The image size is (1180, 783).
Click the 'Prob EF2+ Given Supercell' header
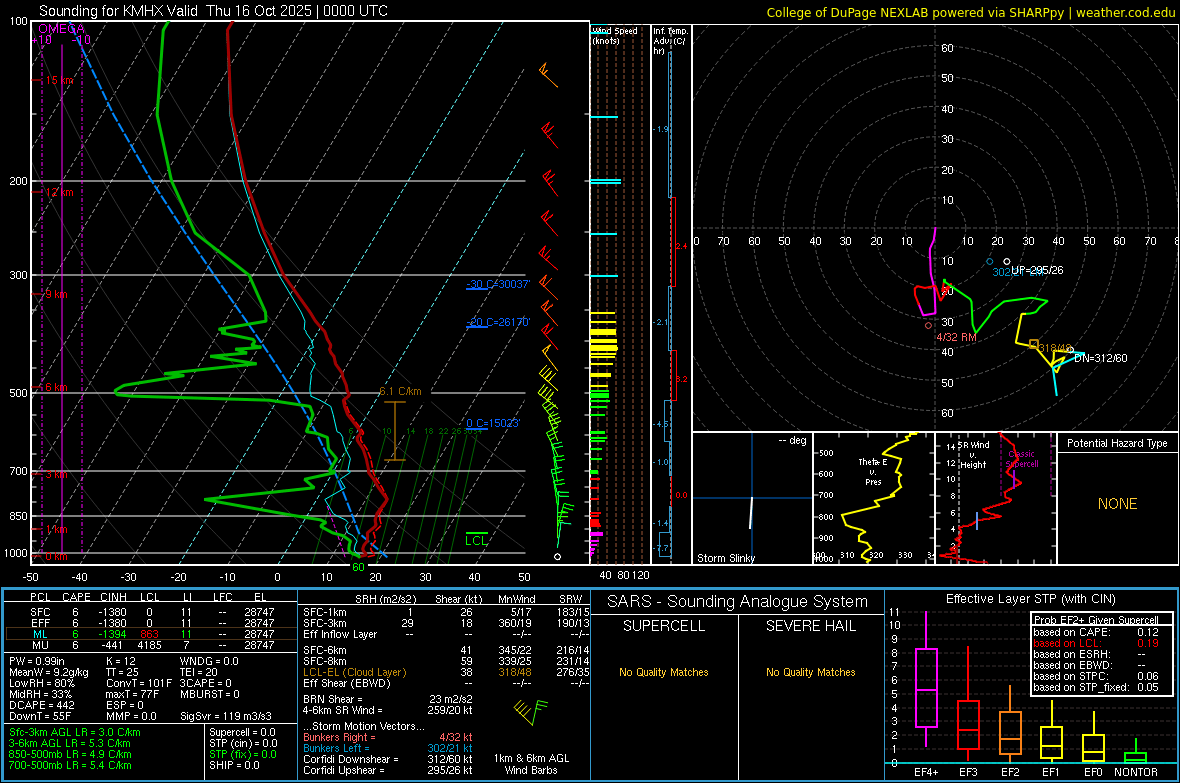[1095, 620]
